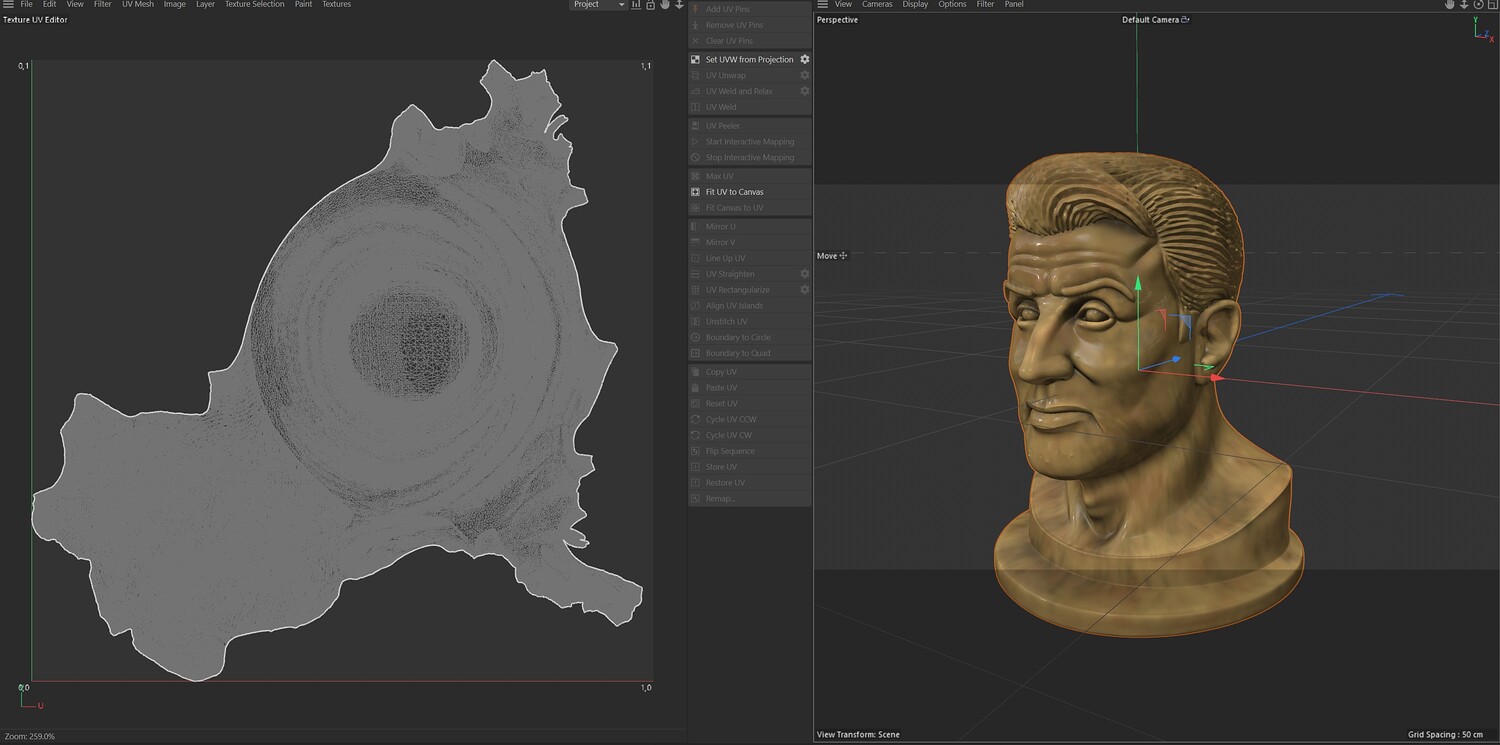Open the UV Mesh menu
Viewport: 1500px width, 745px height.
[138, 5]
